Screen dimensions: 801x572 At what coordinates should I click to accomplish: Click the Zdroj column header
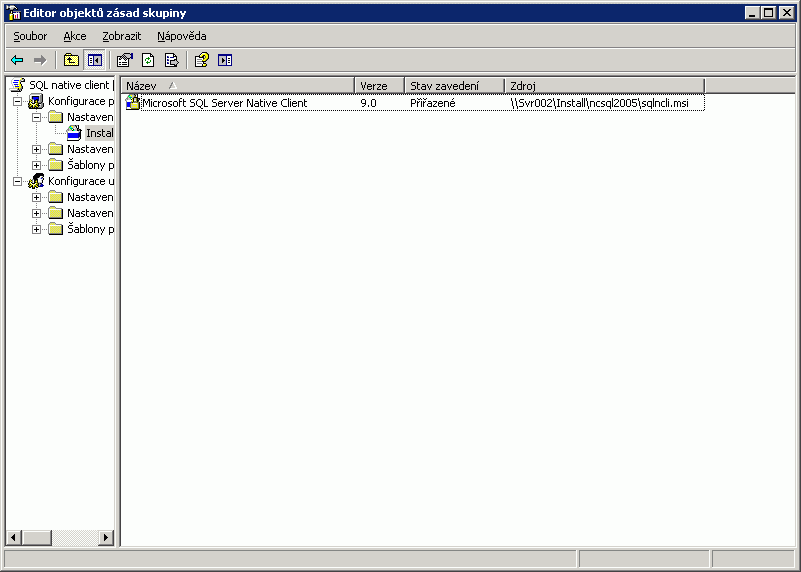click(603, 86)
